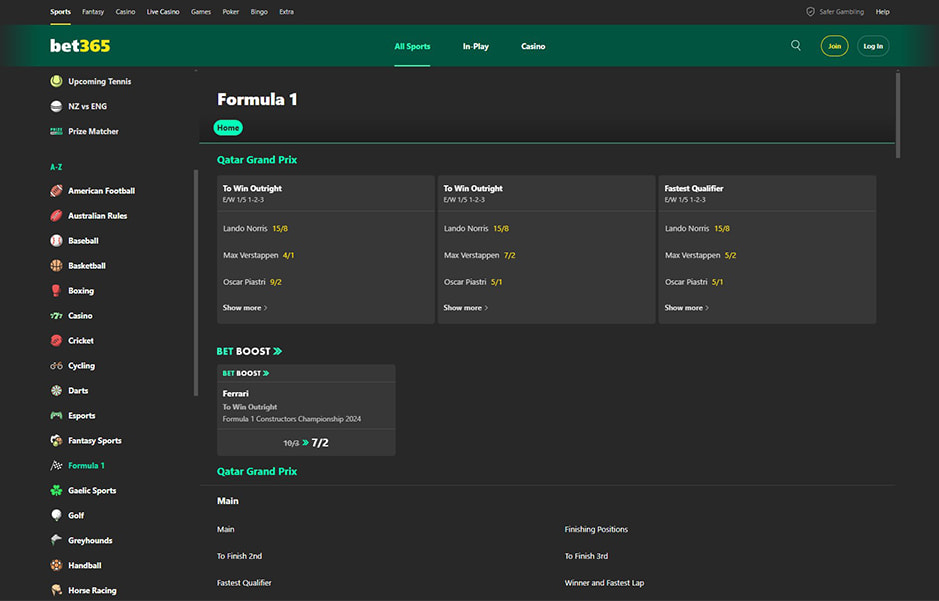Screen dimensions: 939x601
Task: Pick Max Verstappen at 5/2 Fastest Qualifier
Action: 701,255
